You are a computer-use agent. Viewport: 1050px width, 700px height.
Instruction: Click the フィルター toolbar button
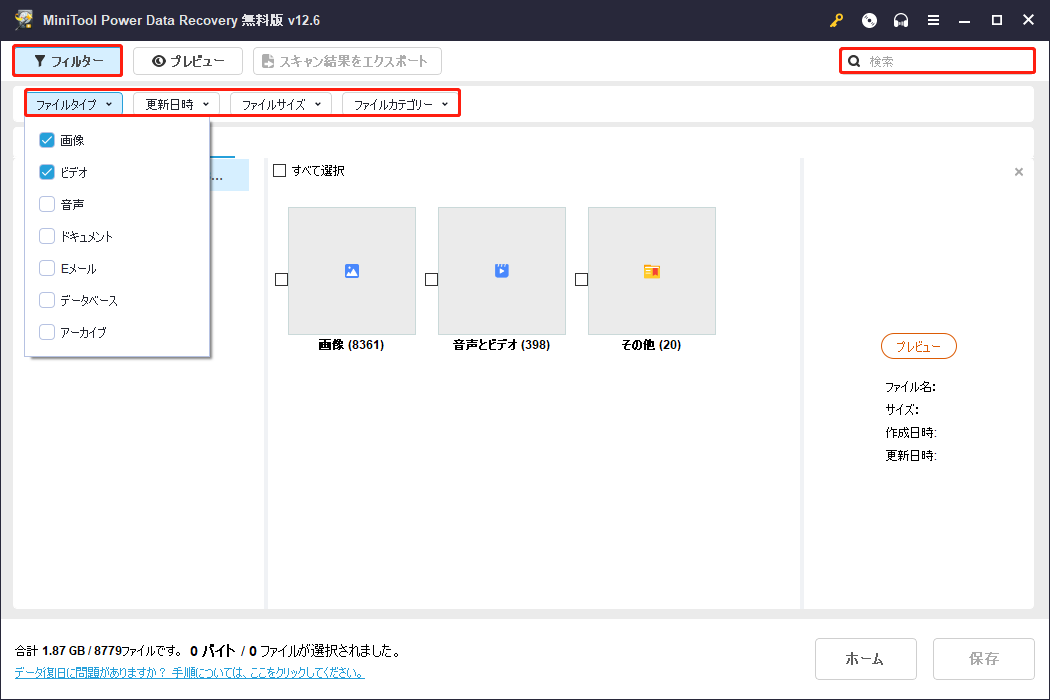pyautogui.click(x=68, y=61)
